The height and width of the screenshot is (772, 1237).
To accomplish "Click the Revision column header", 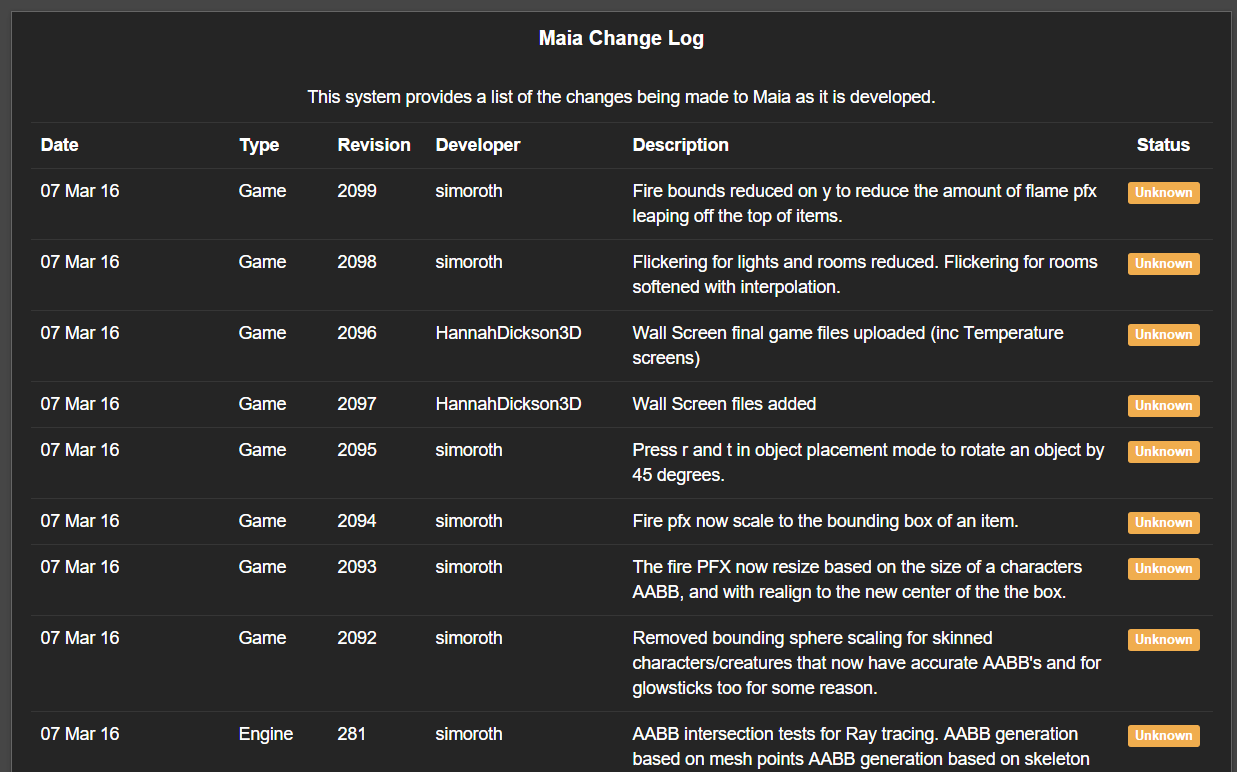I will click(x=374, y=145).
